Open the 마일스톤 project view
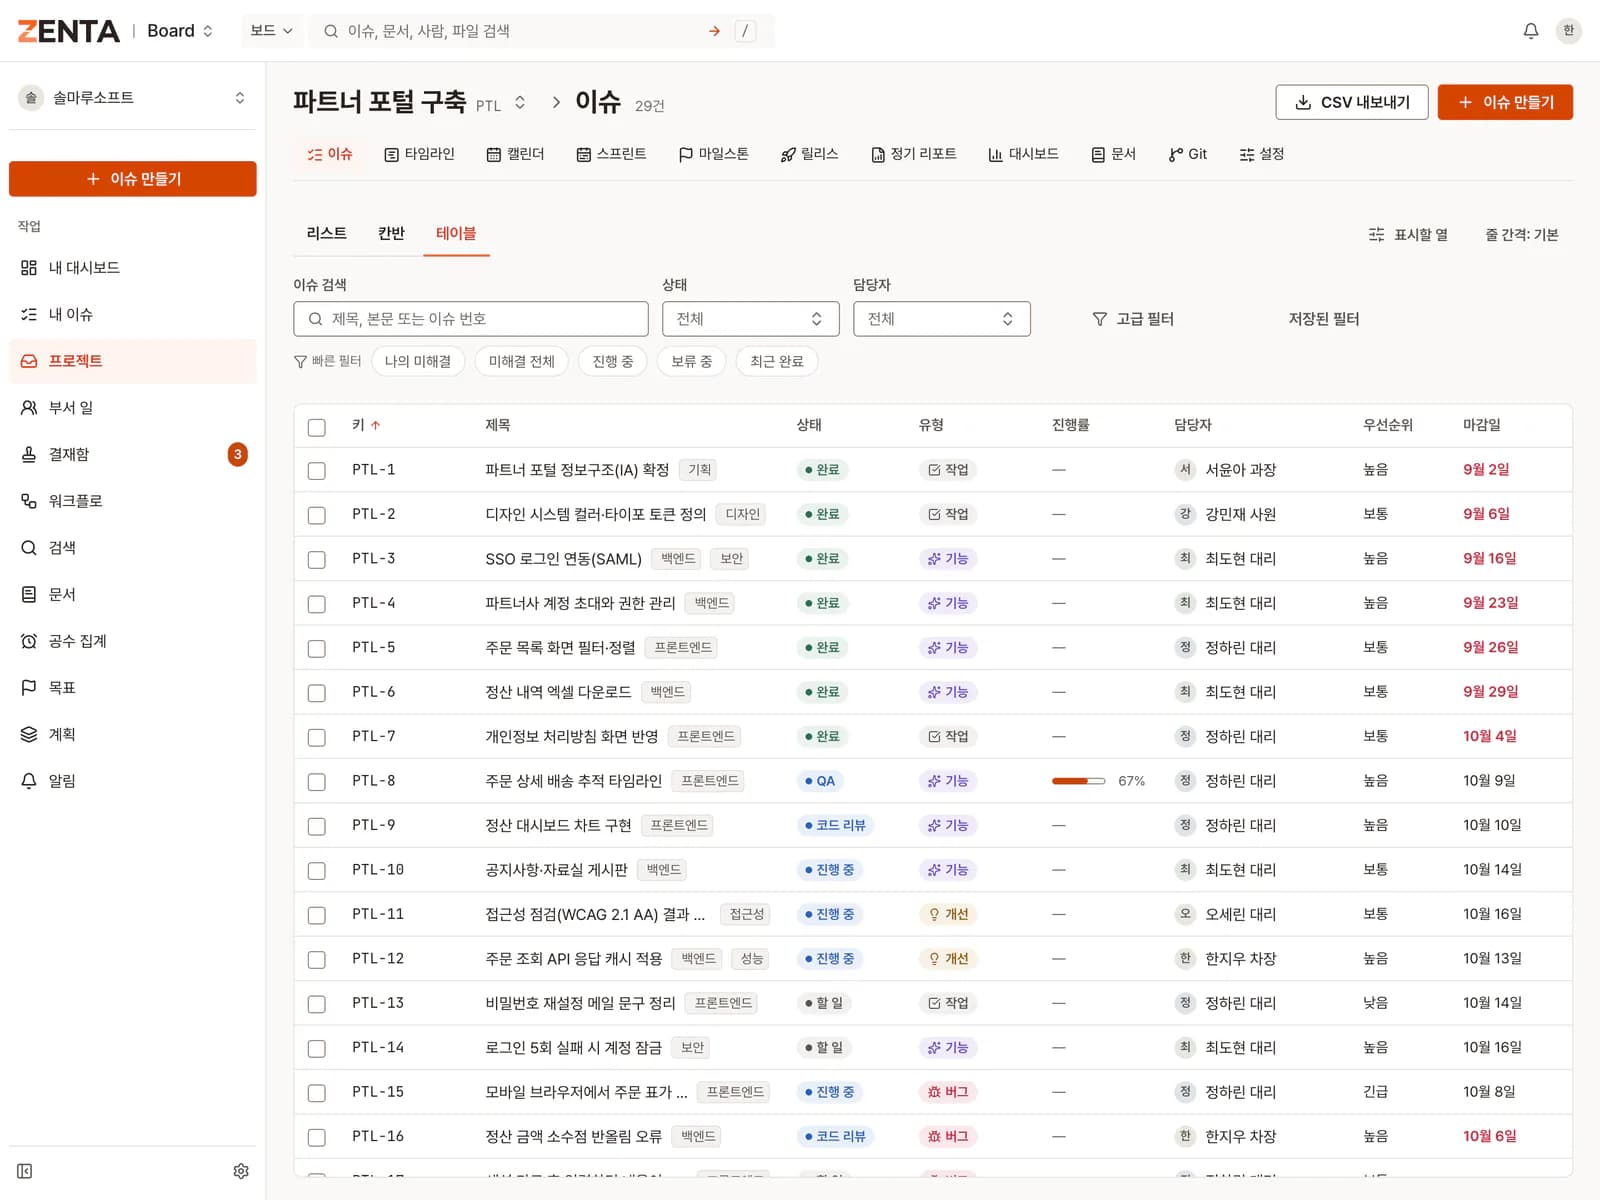This screenshot has height=1200, width=1600. [713, 154]
